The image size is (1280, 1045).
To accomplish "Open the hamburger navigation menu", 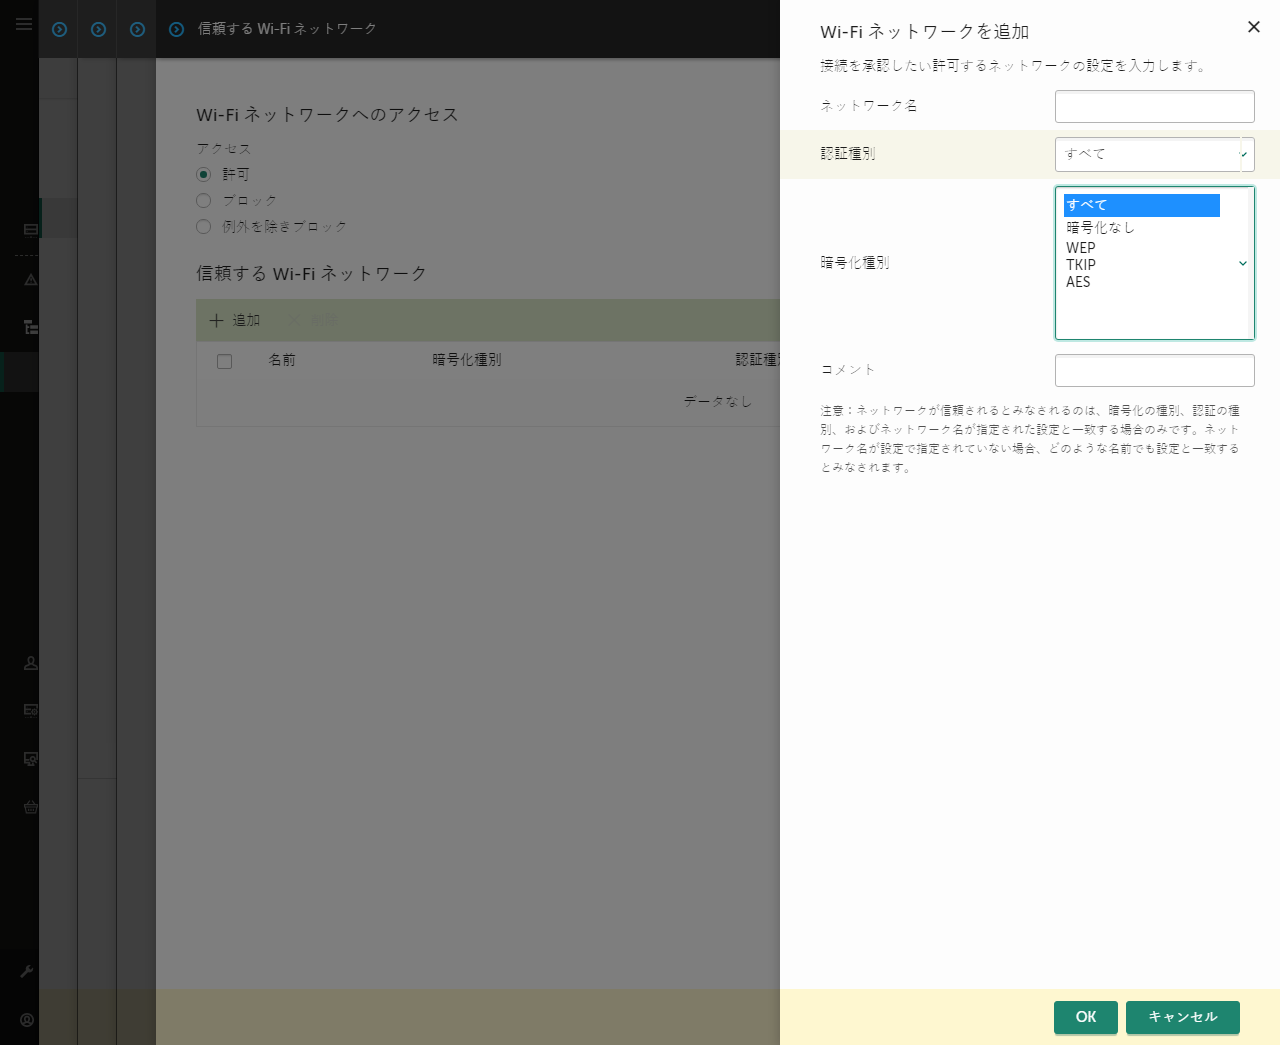I will 22,24.
